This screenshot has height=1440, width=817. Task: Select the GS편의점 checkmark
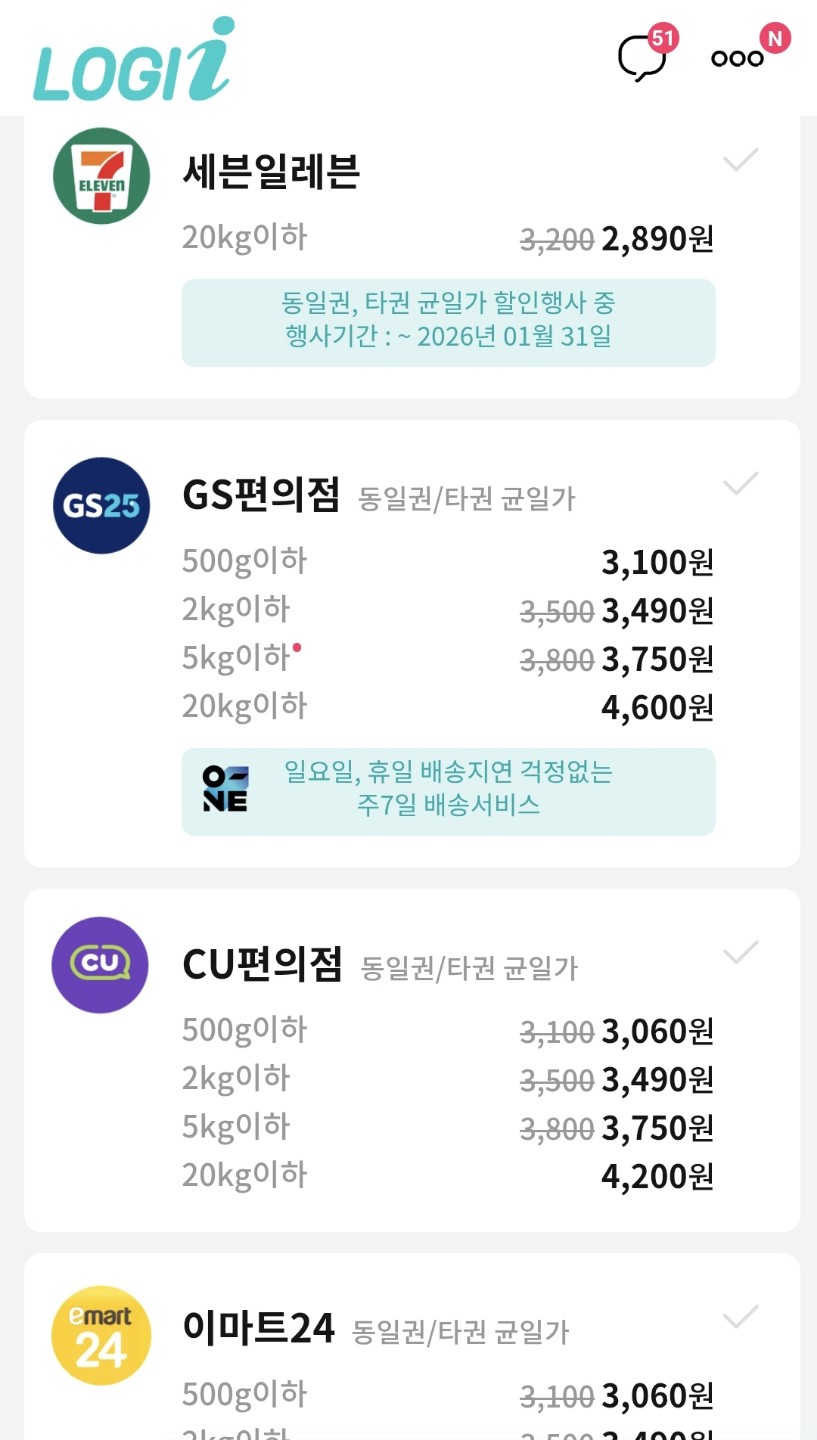740,485
